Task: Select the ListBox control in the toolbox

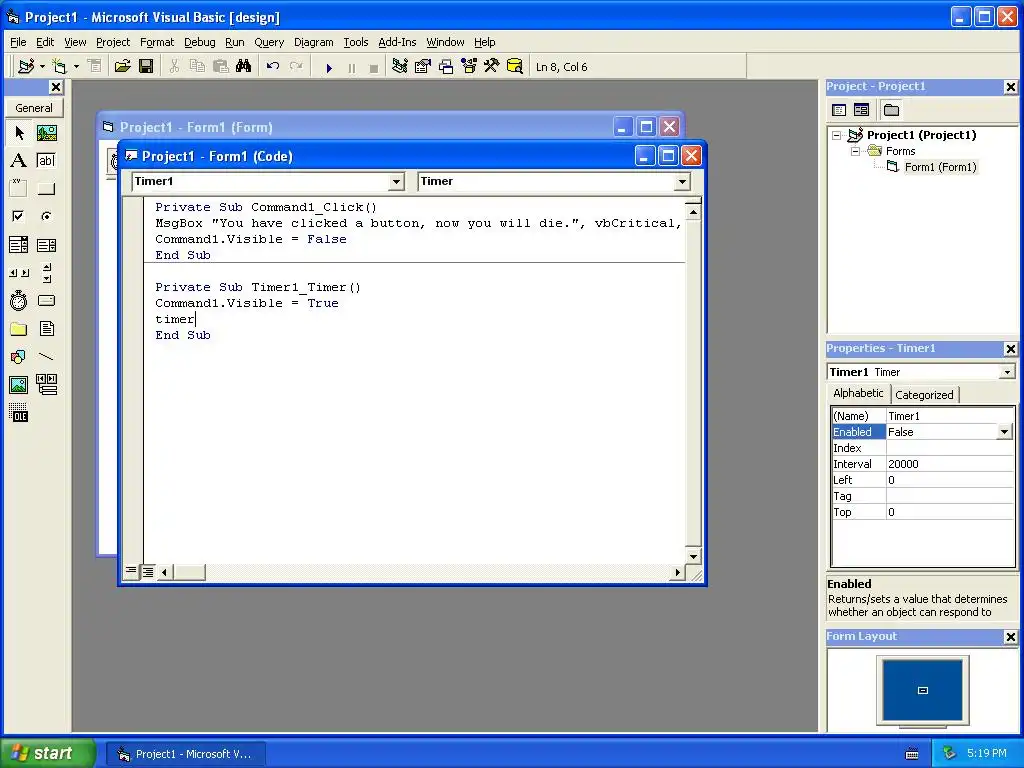Action: point(46,245)
